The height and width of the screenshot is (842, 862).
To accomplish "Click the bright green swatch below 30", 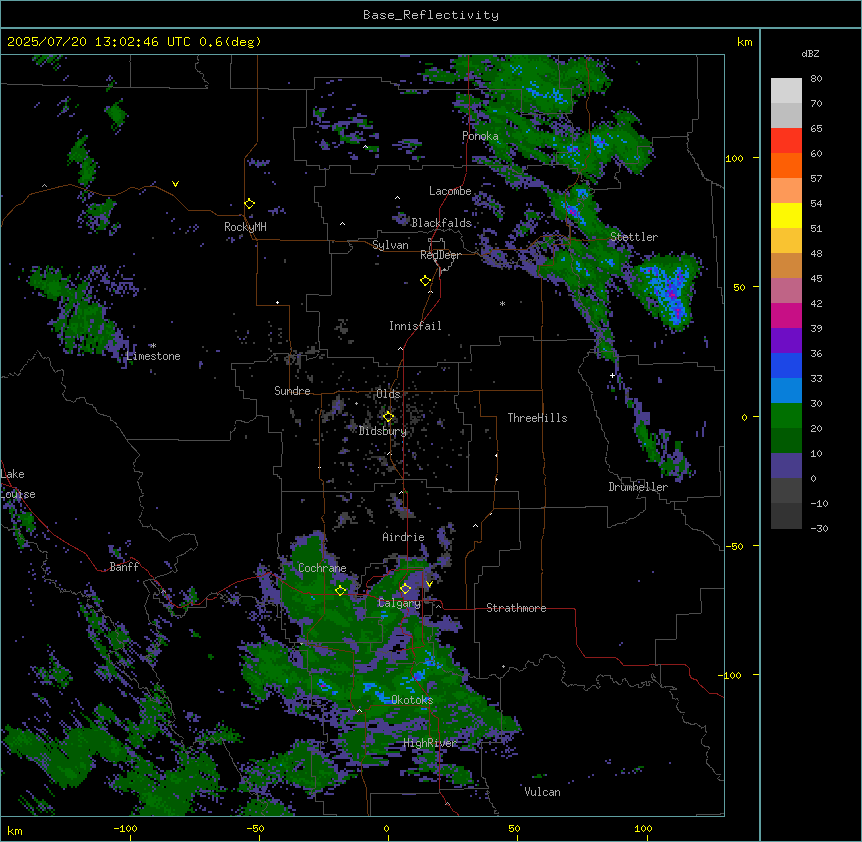I will click(x=786, y=416).
